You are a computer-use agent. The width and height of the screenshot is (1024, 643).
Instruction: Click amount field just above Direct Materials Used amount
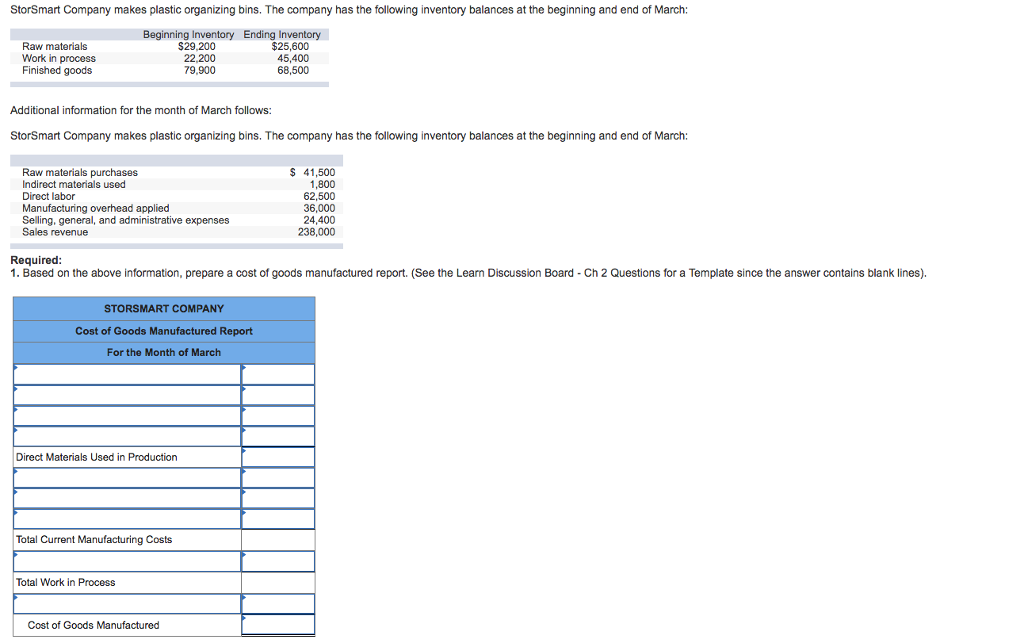[x=278, y=437]
